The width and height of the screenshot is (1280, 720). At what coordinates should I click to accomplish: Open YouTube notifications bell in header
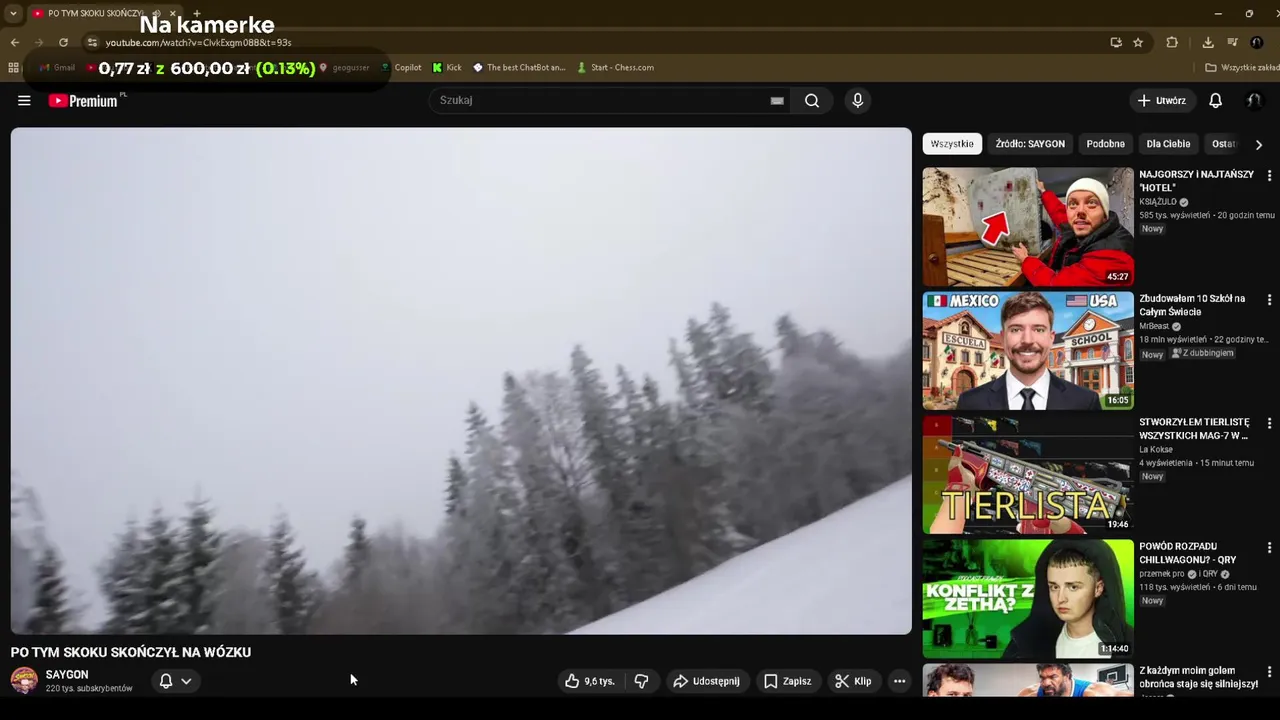tap(1215, 100)
